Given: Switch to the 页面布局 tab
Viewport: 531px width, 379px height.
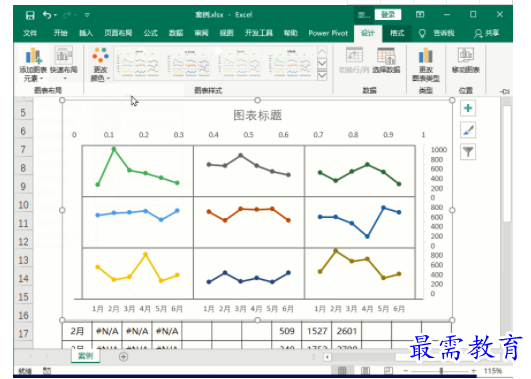Looking at the screenshot, I should click(118, 33).
